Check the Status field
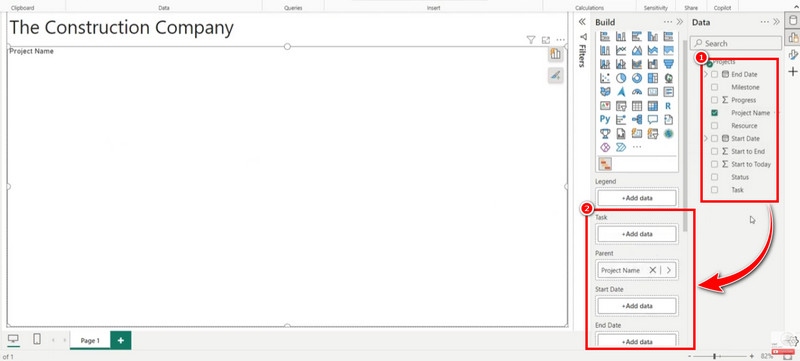 [x=714, y=177]
